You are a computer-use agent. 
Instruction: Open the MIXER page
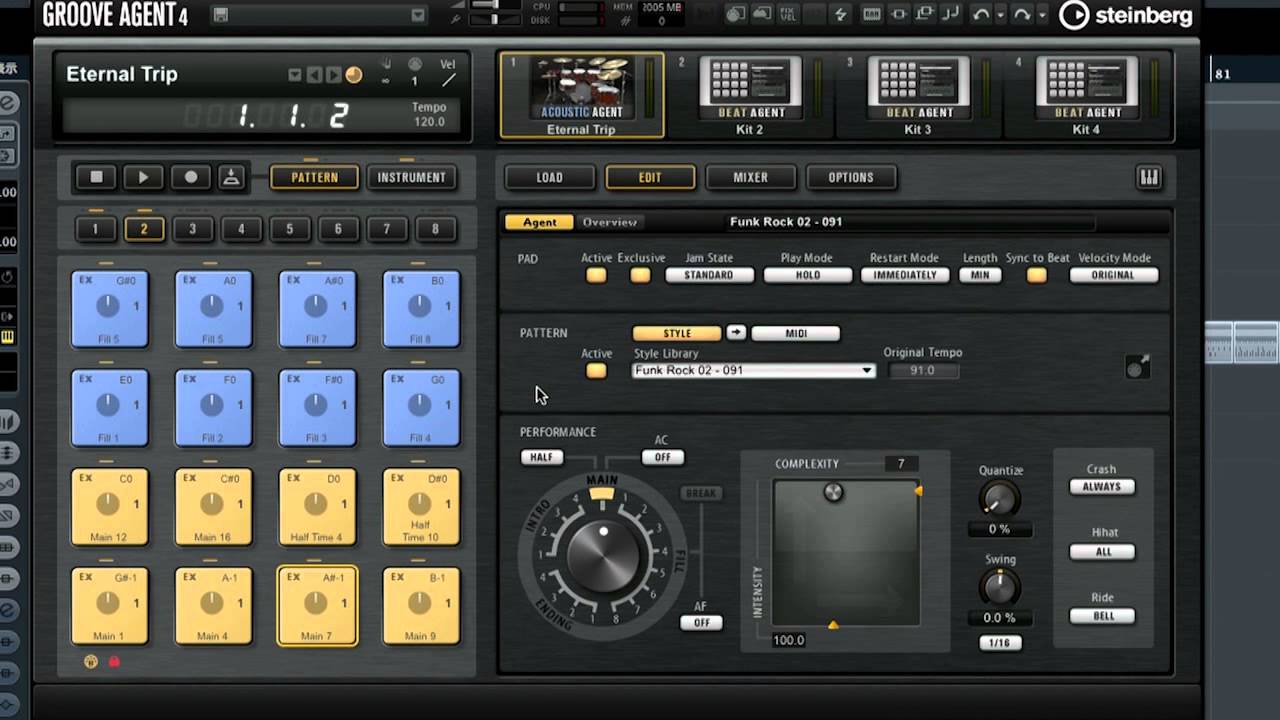(750, 177)
